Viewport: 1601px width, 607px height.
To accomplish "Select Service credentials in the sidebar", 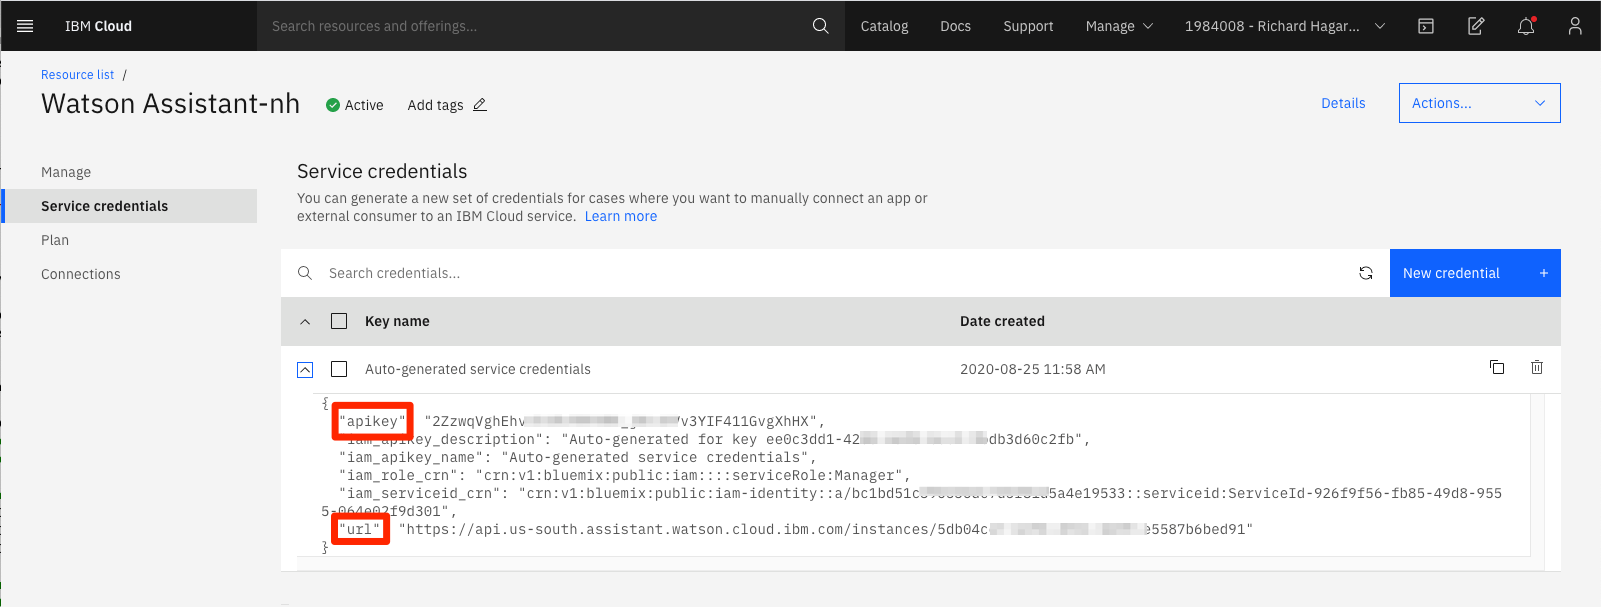I will click(129, 206).
